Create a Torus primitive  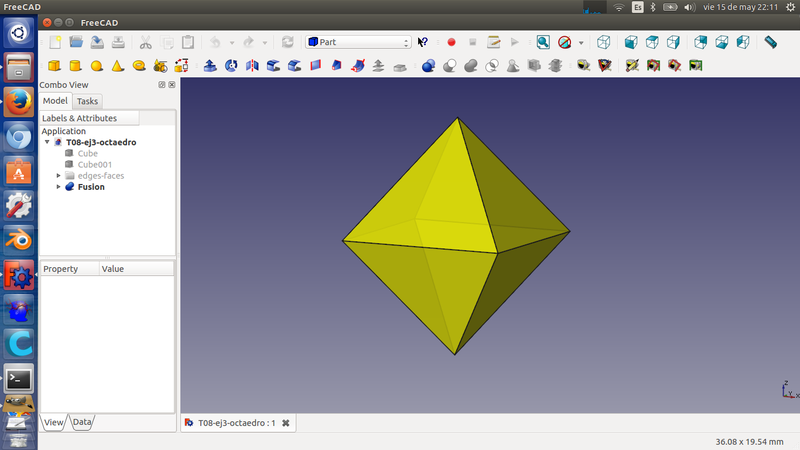[x=138, y=66]
